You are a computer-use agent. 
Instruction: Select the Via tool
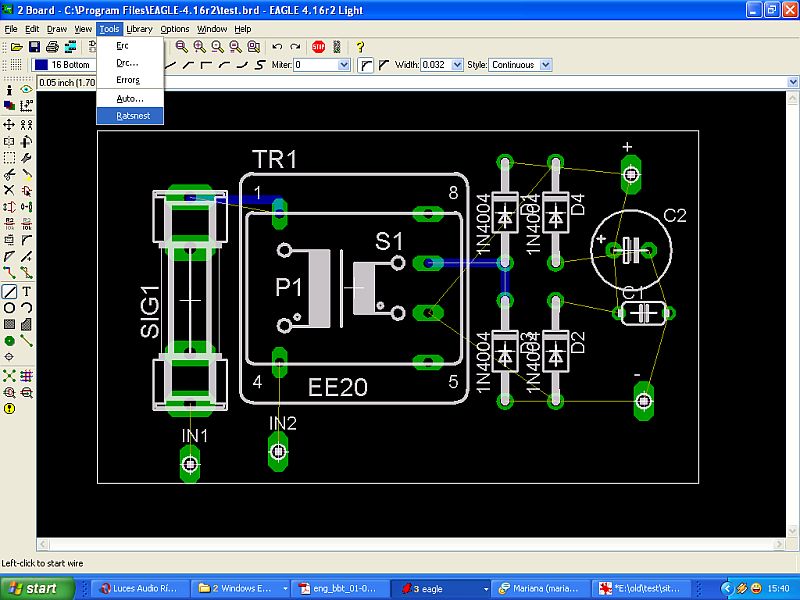coord(9,340)
